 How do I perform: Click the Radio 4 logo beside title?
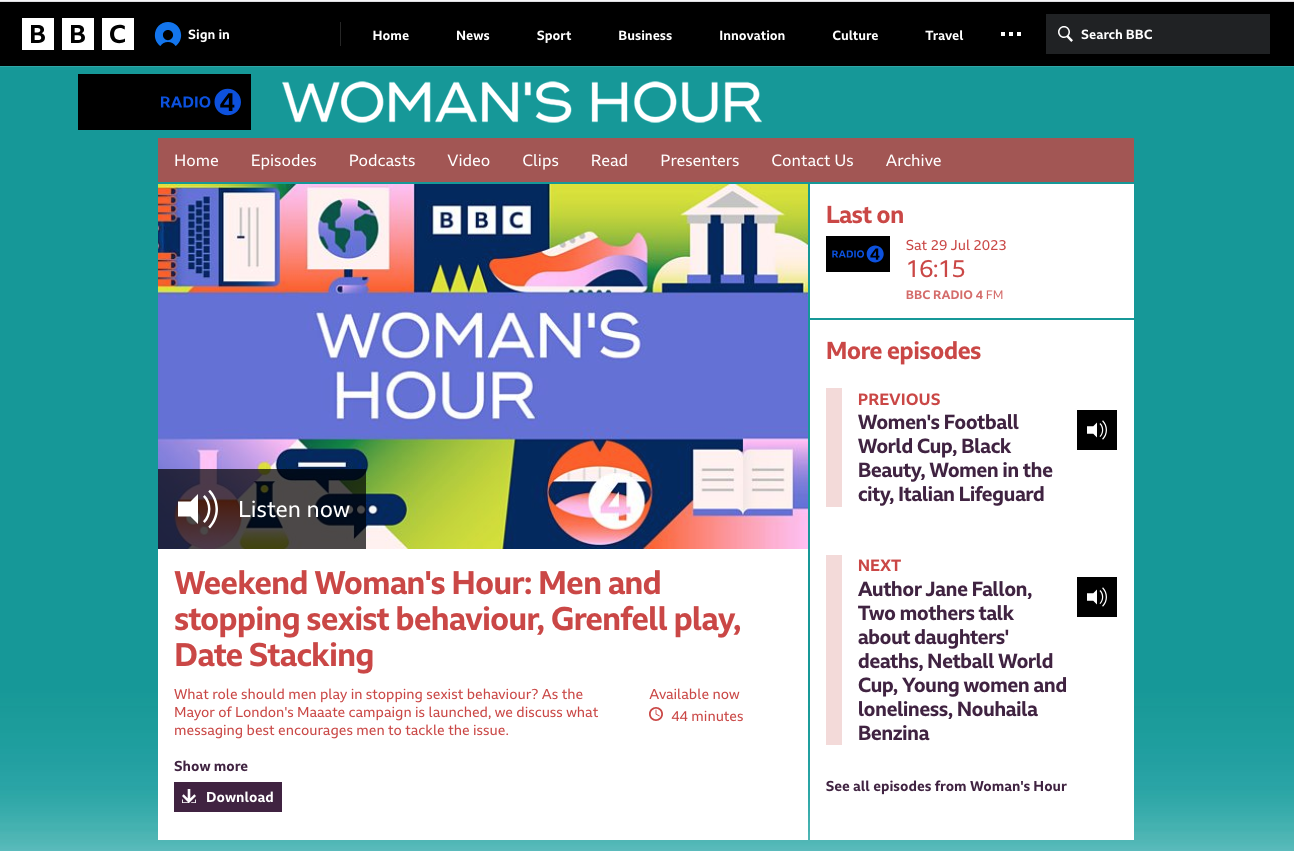pos(165,102)
